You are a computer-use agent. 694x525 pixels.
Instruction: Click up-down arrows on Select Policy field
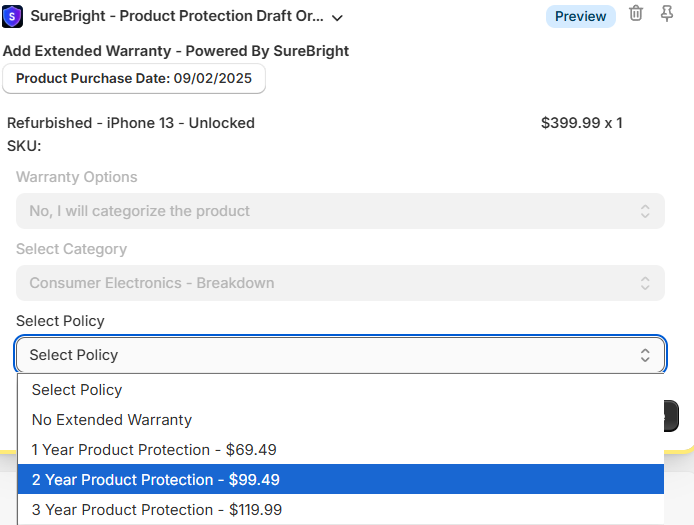click(x=645, y=355)
